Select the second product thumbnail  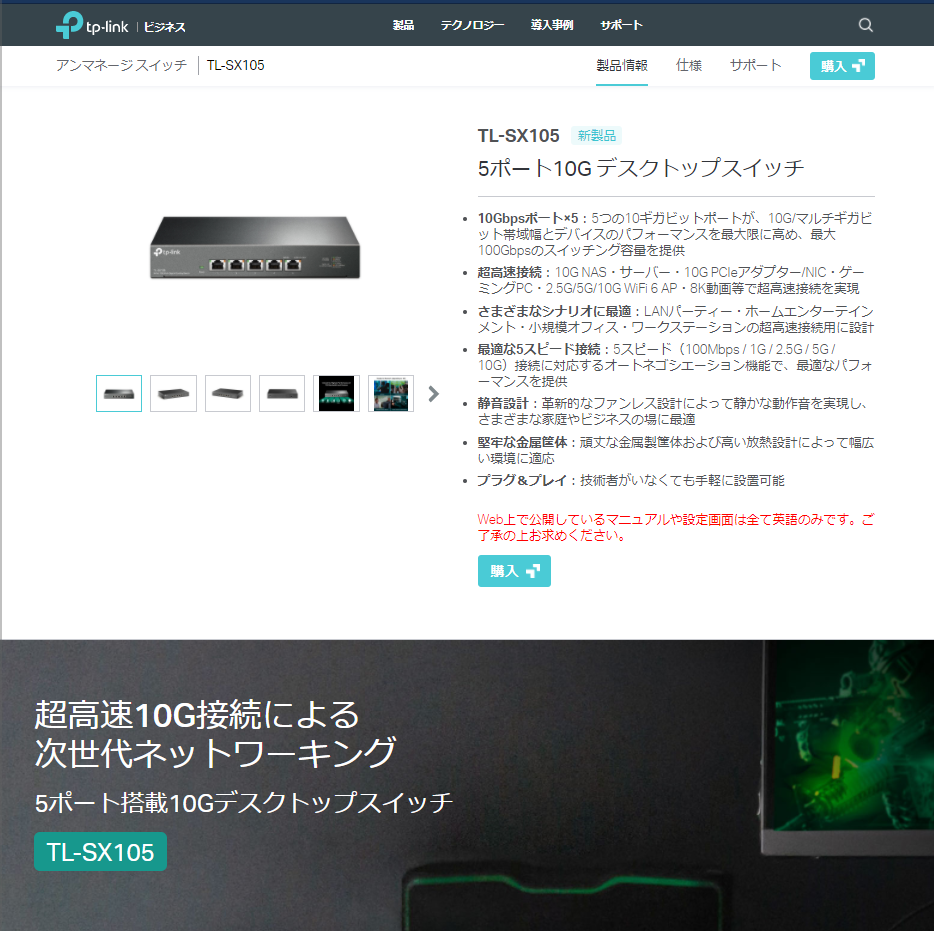point(173,393)
